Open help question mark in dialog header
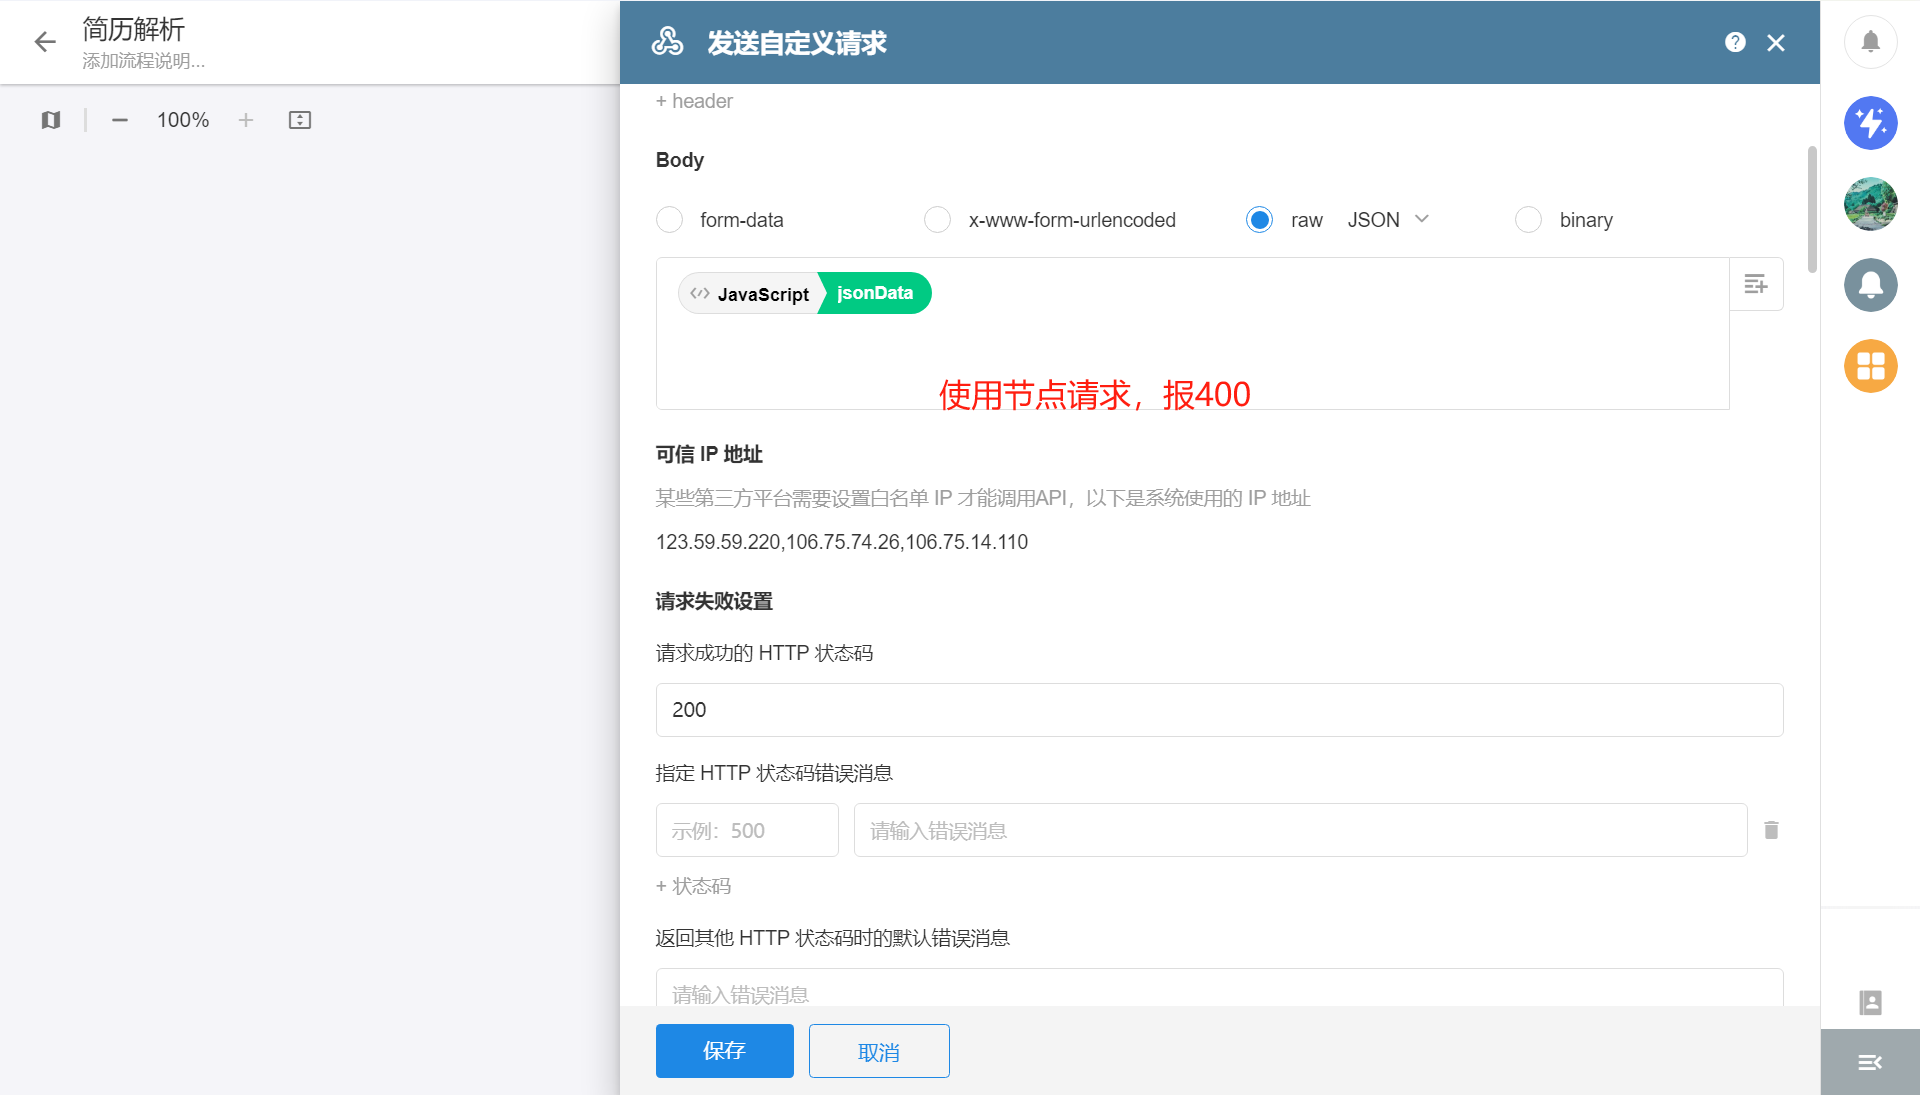Image resolution: width=1920 pixels, height=1095 pixels. coord(1735,42)
